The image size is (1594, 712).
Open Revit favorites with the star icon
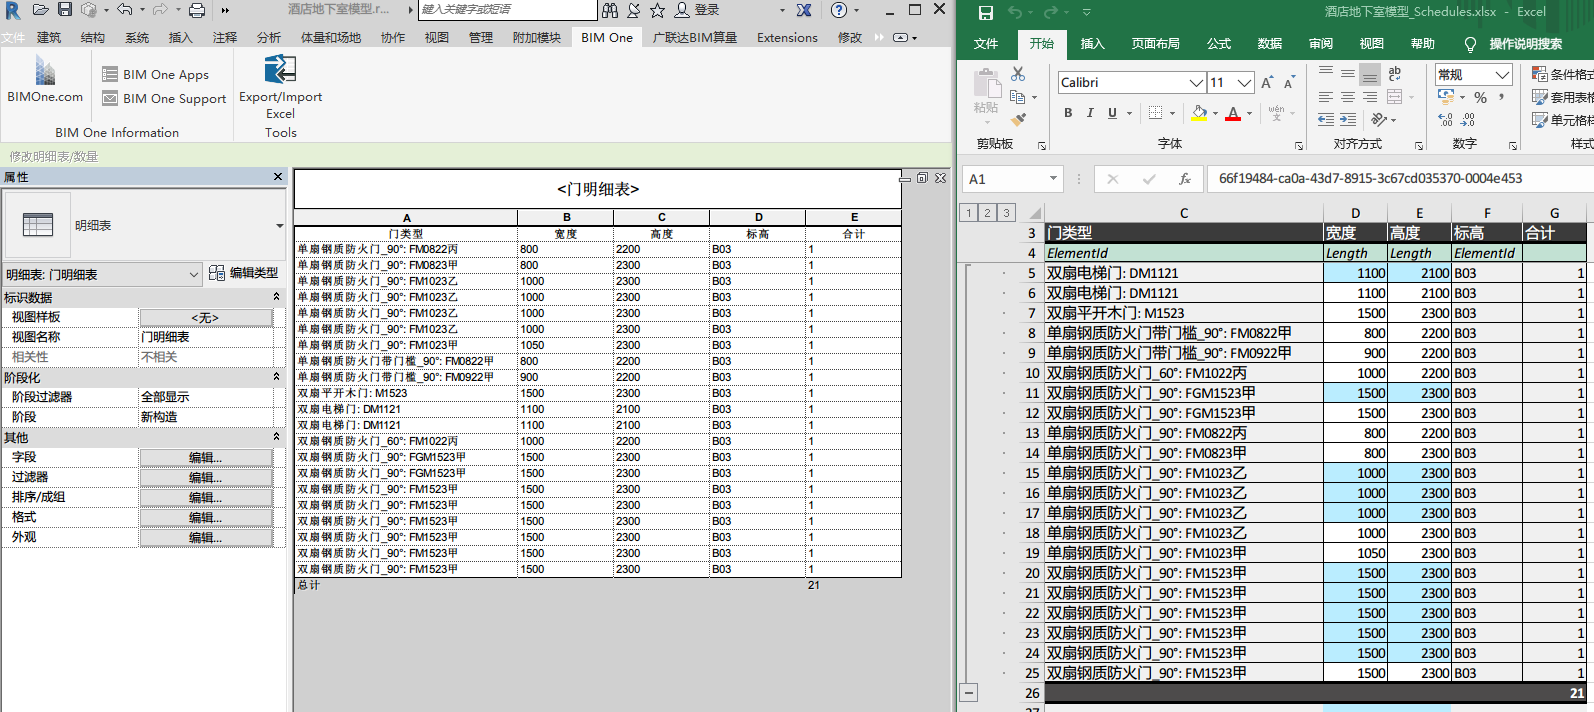pos(657,10)
